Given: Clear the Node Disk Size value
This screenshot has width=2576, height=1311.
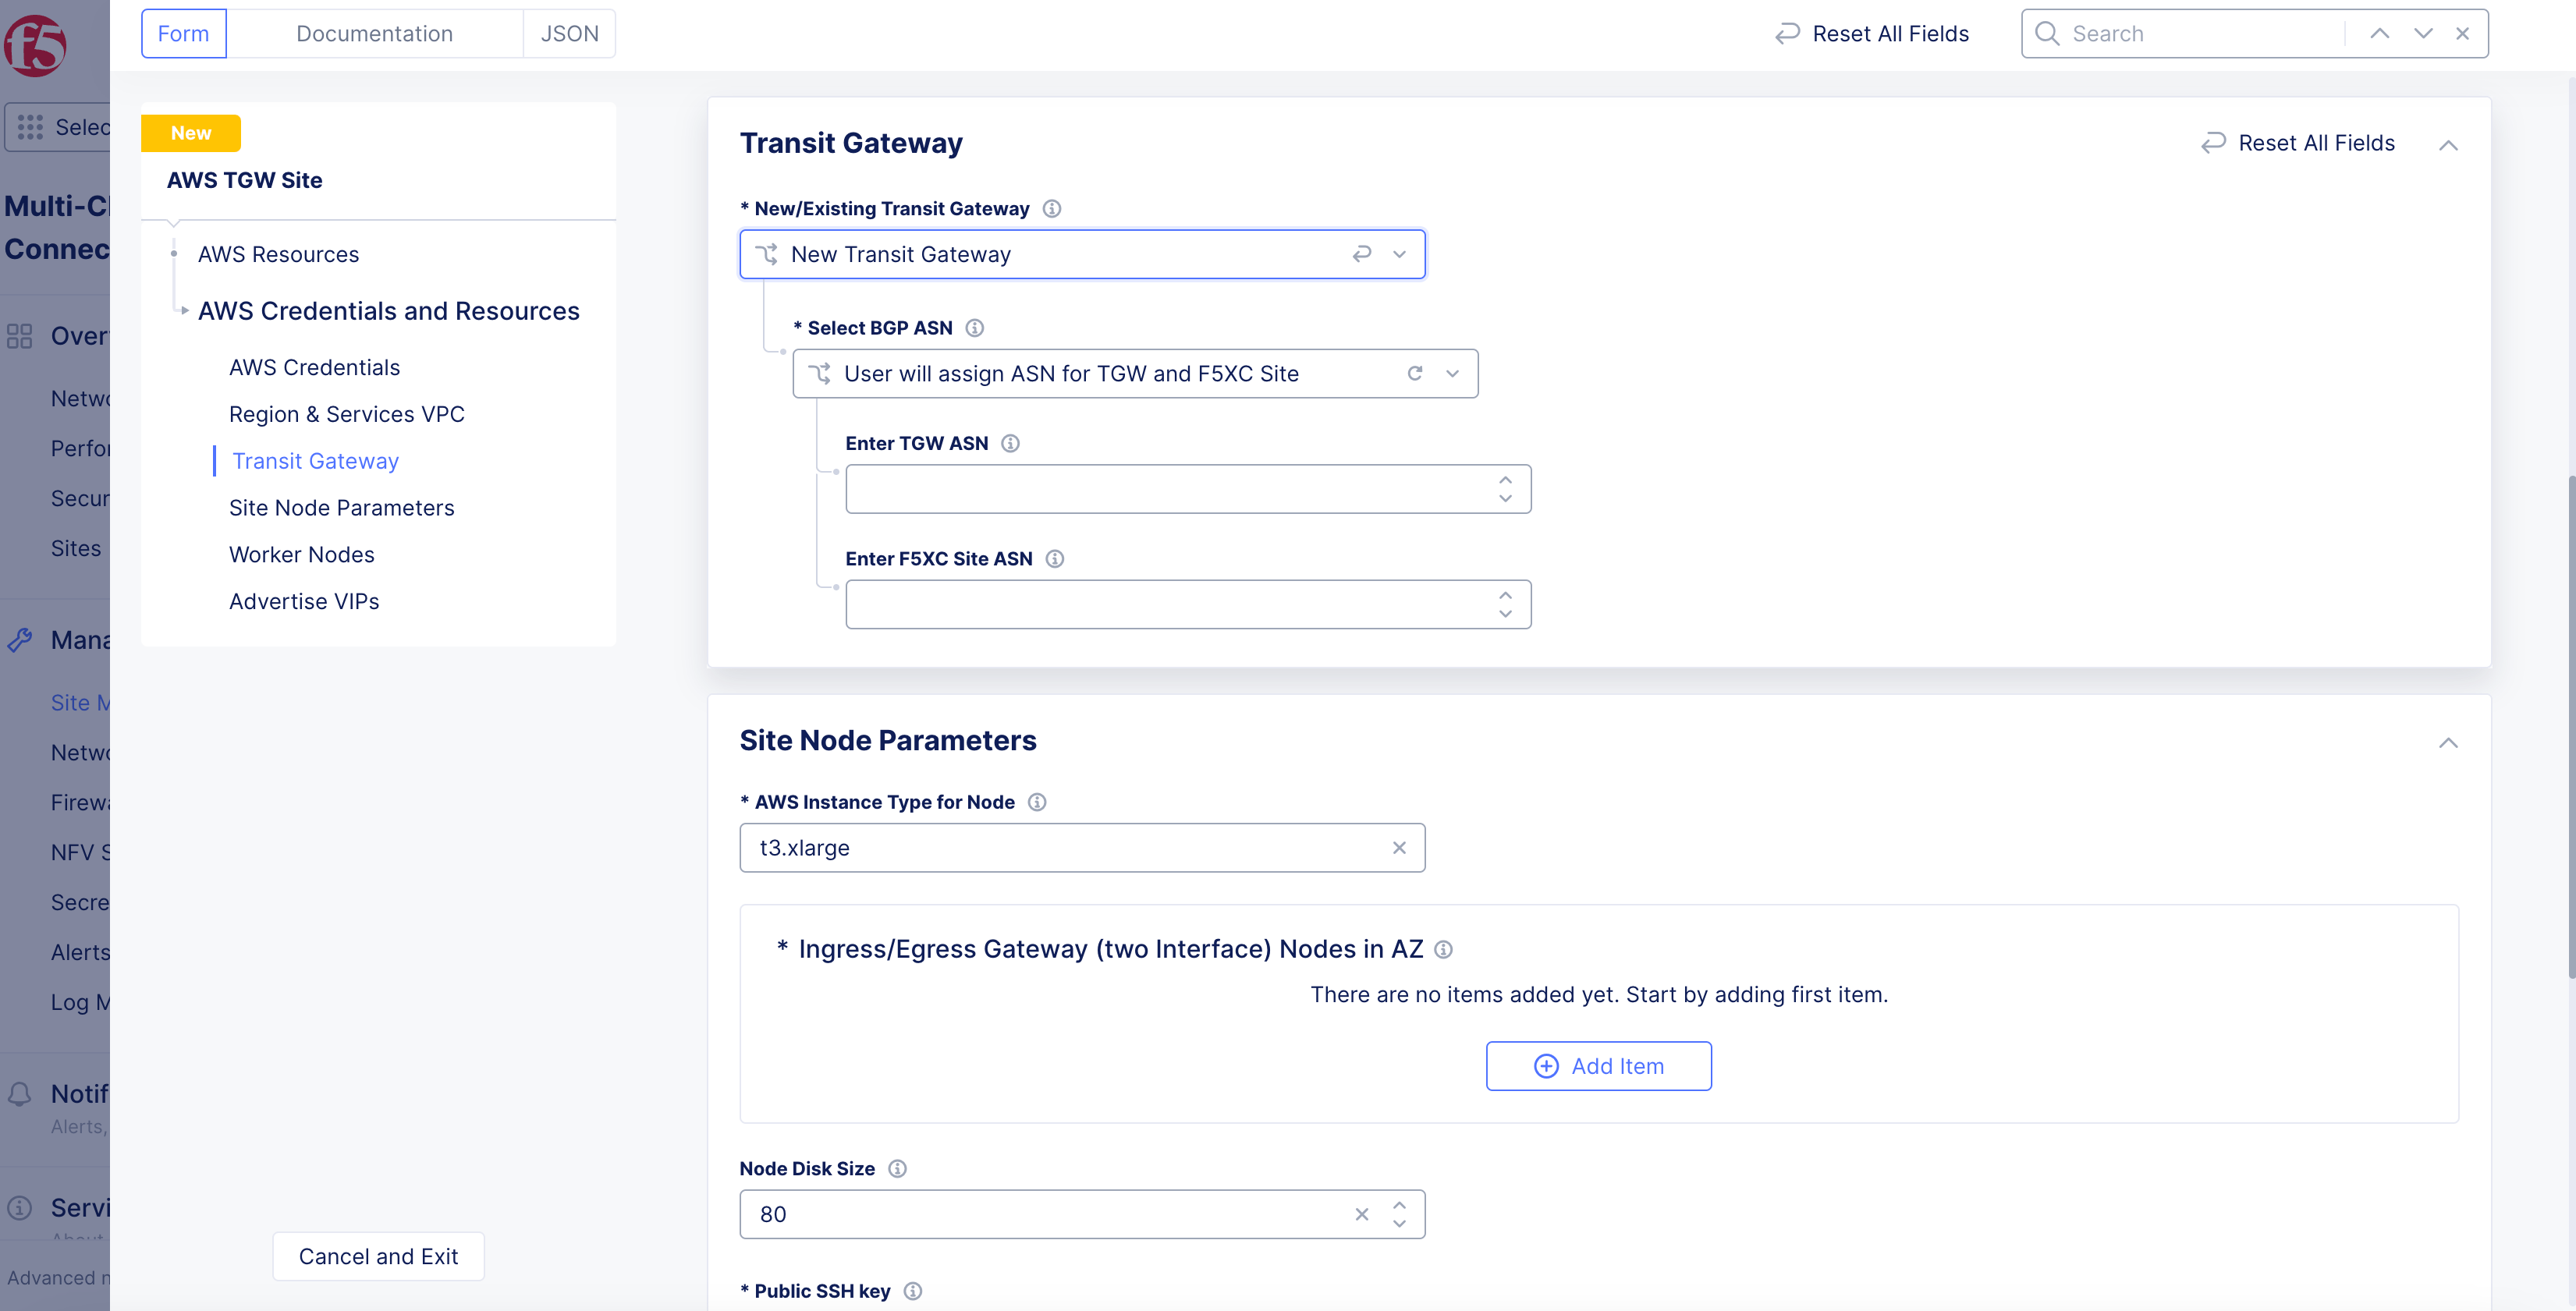Looking at the screenshot, I should [1361, 1214].
